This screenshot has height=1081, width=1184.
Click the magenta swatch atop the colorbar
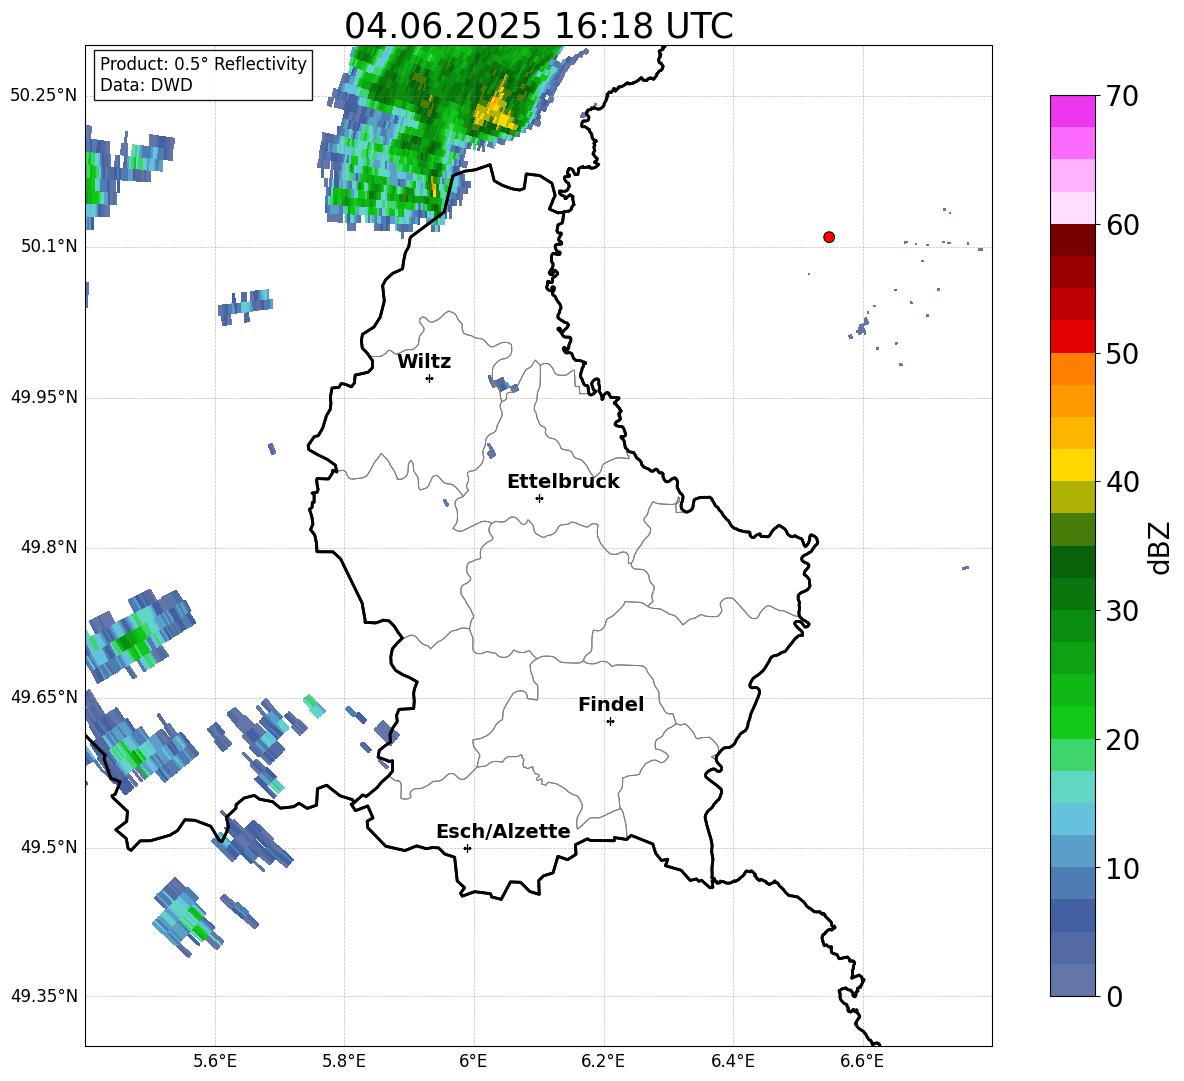(1072, 111)
